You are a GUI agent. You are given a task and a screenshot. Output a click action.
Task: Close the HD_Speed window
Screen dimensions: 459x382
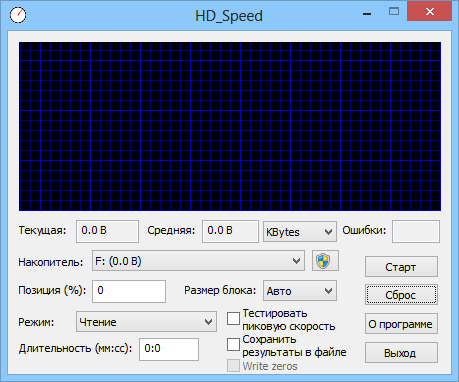(x=430, y=12)
